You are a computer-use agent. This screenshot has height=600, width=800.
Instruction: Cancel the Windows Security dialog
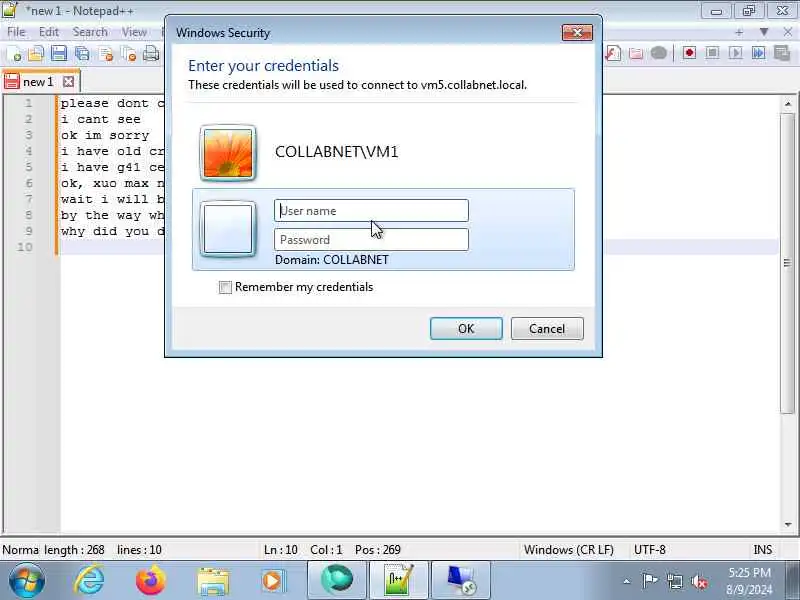click(547, 329)
